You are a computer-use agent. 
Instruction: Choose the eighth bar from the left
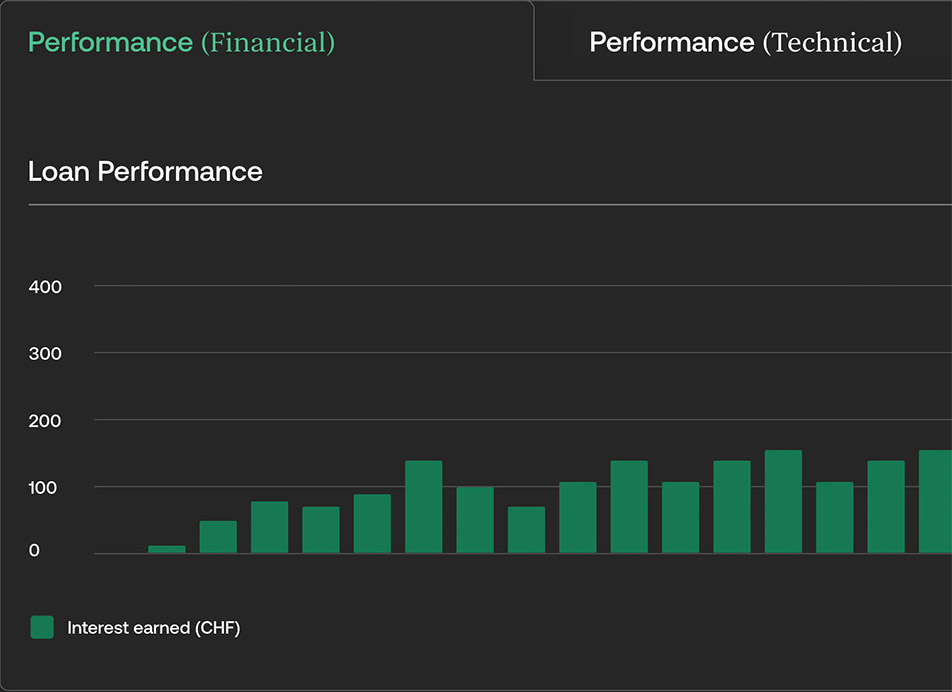pyautogui.click(x=526, y=530)
